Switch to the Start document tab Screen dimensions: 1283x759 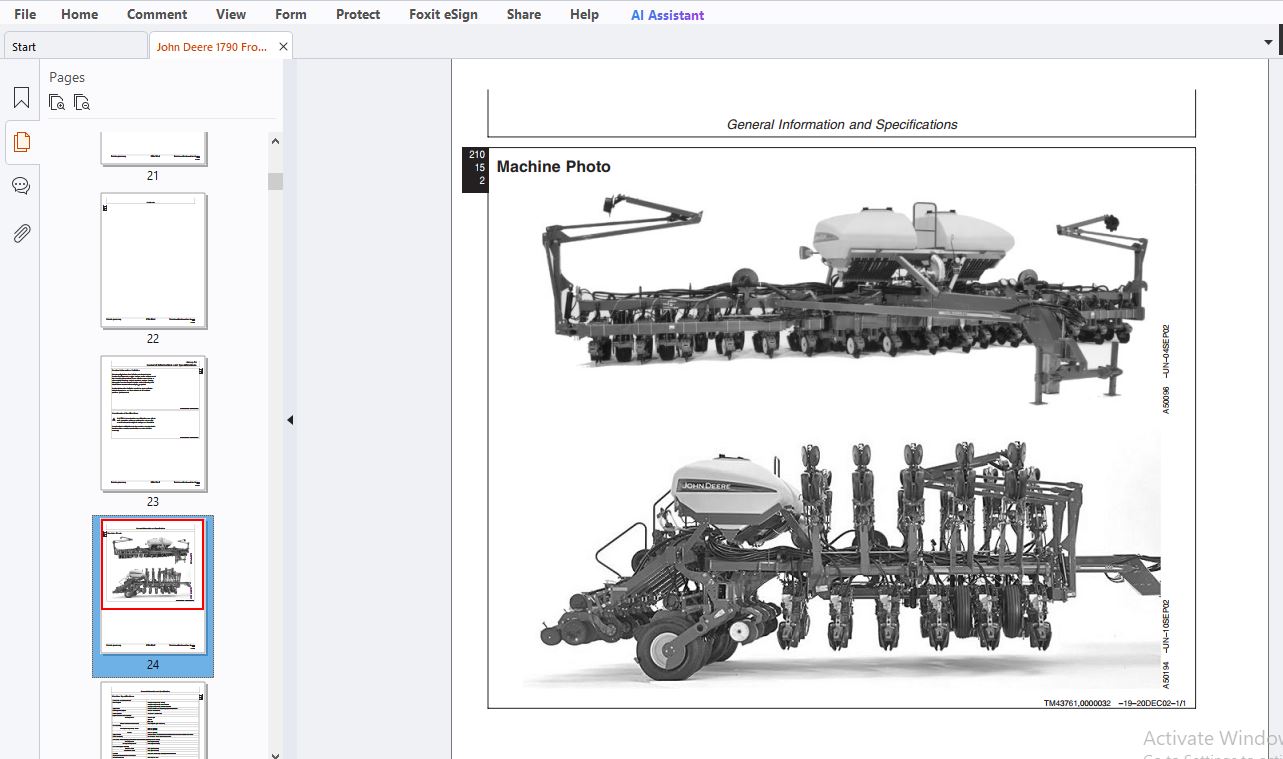pos(75,46)
